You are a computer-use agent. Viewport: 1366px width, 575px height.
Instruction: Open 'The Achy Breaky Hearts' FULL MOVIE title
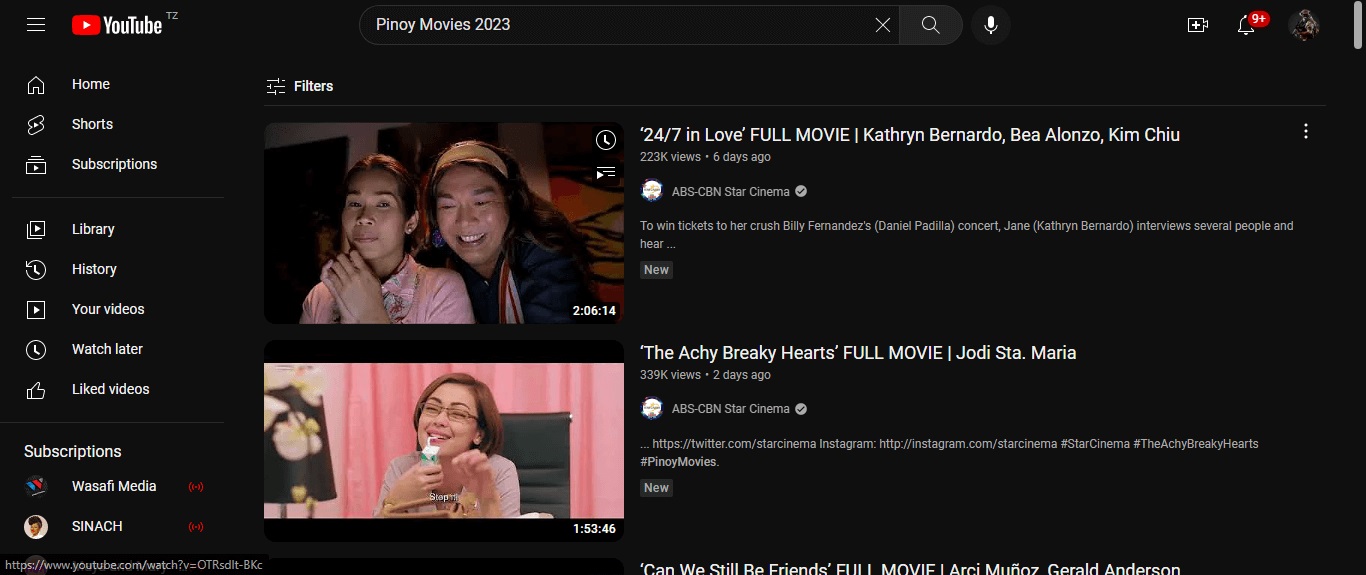coord(858,353)
